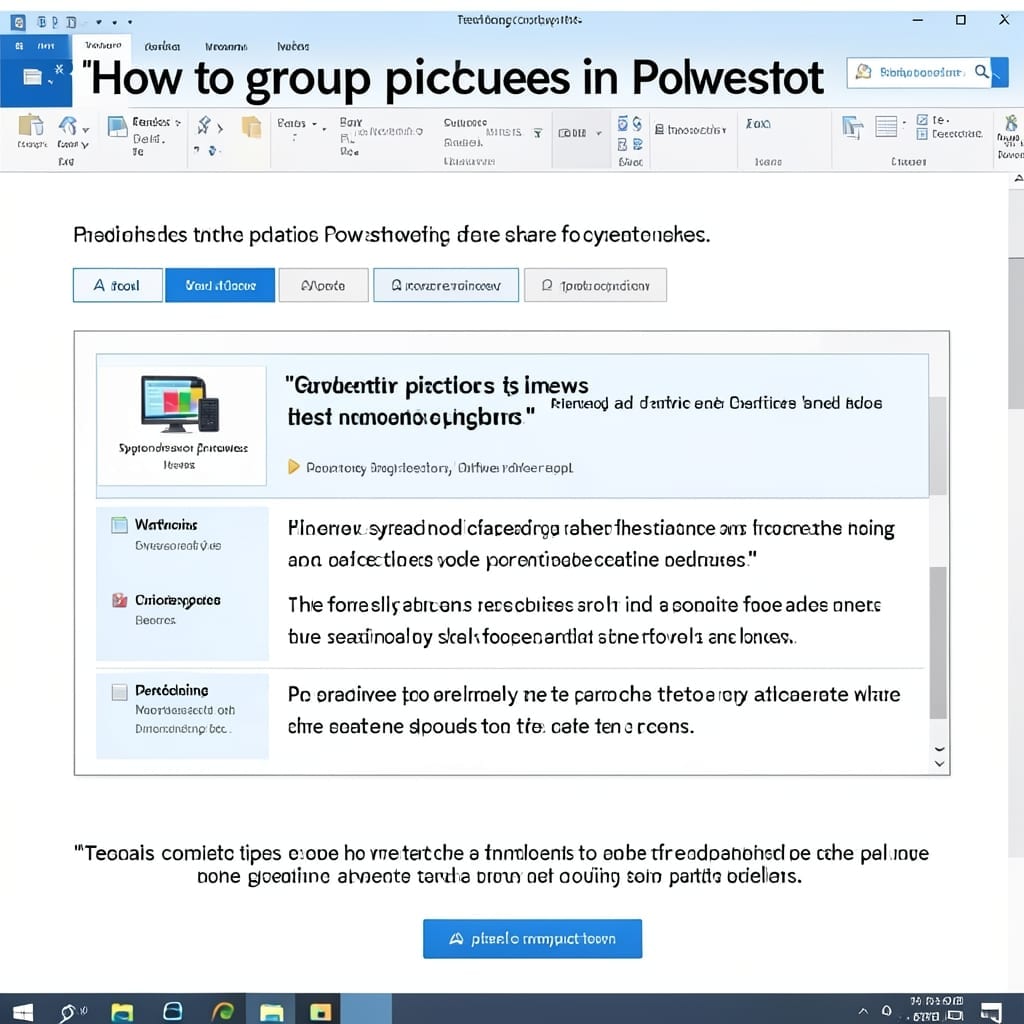Select the active white ribbon tab

[103, 45]
